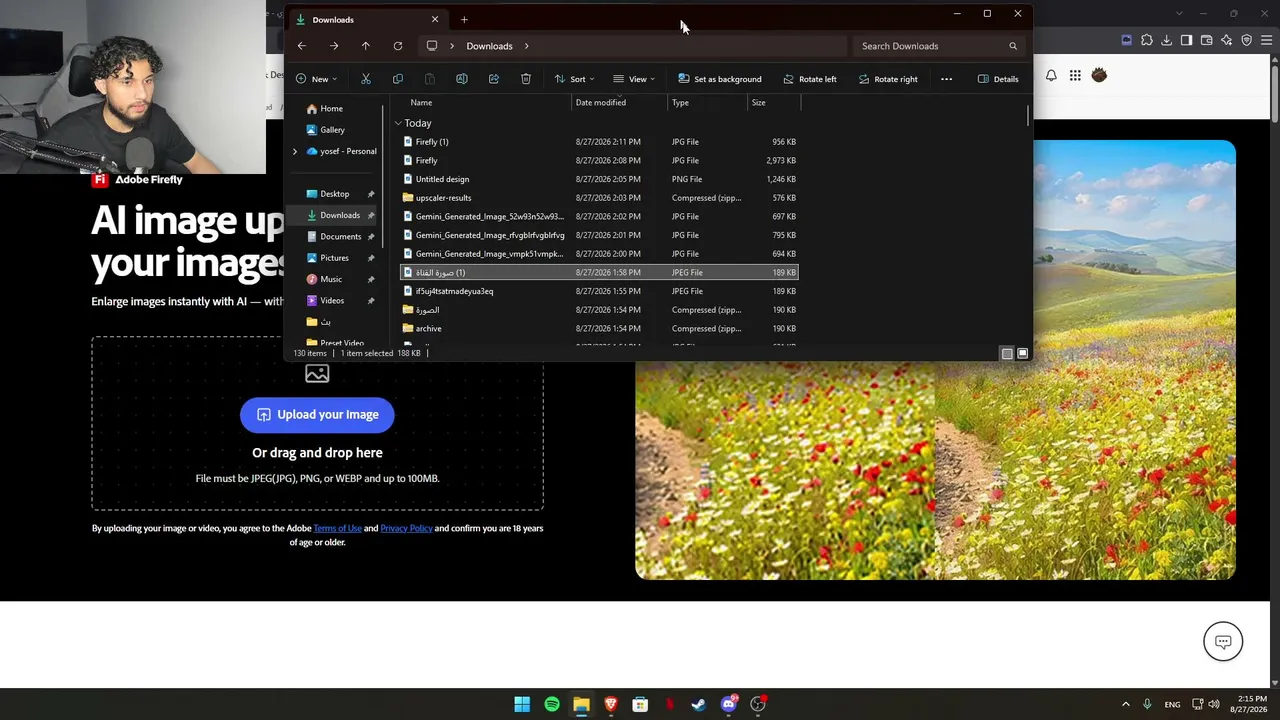The height and width of the screenshot is (720, 1280).
Task: Click Rotate left
Action: point(810,79)
